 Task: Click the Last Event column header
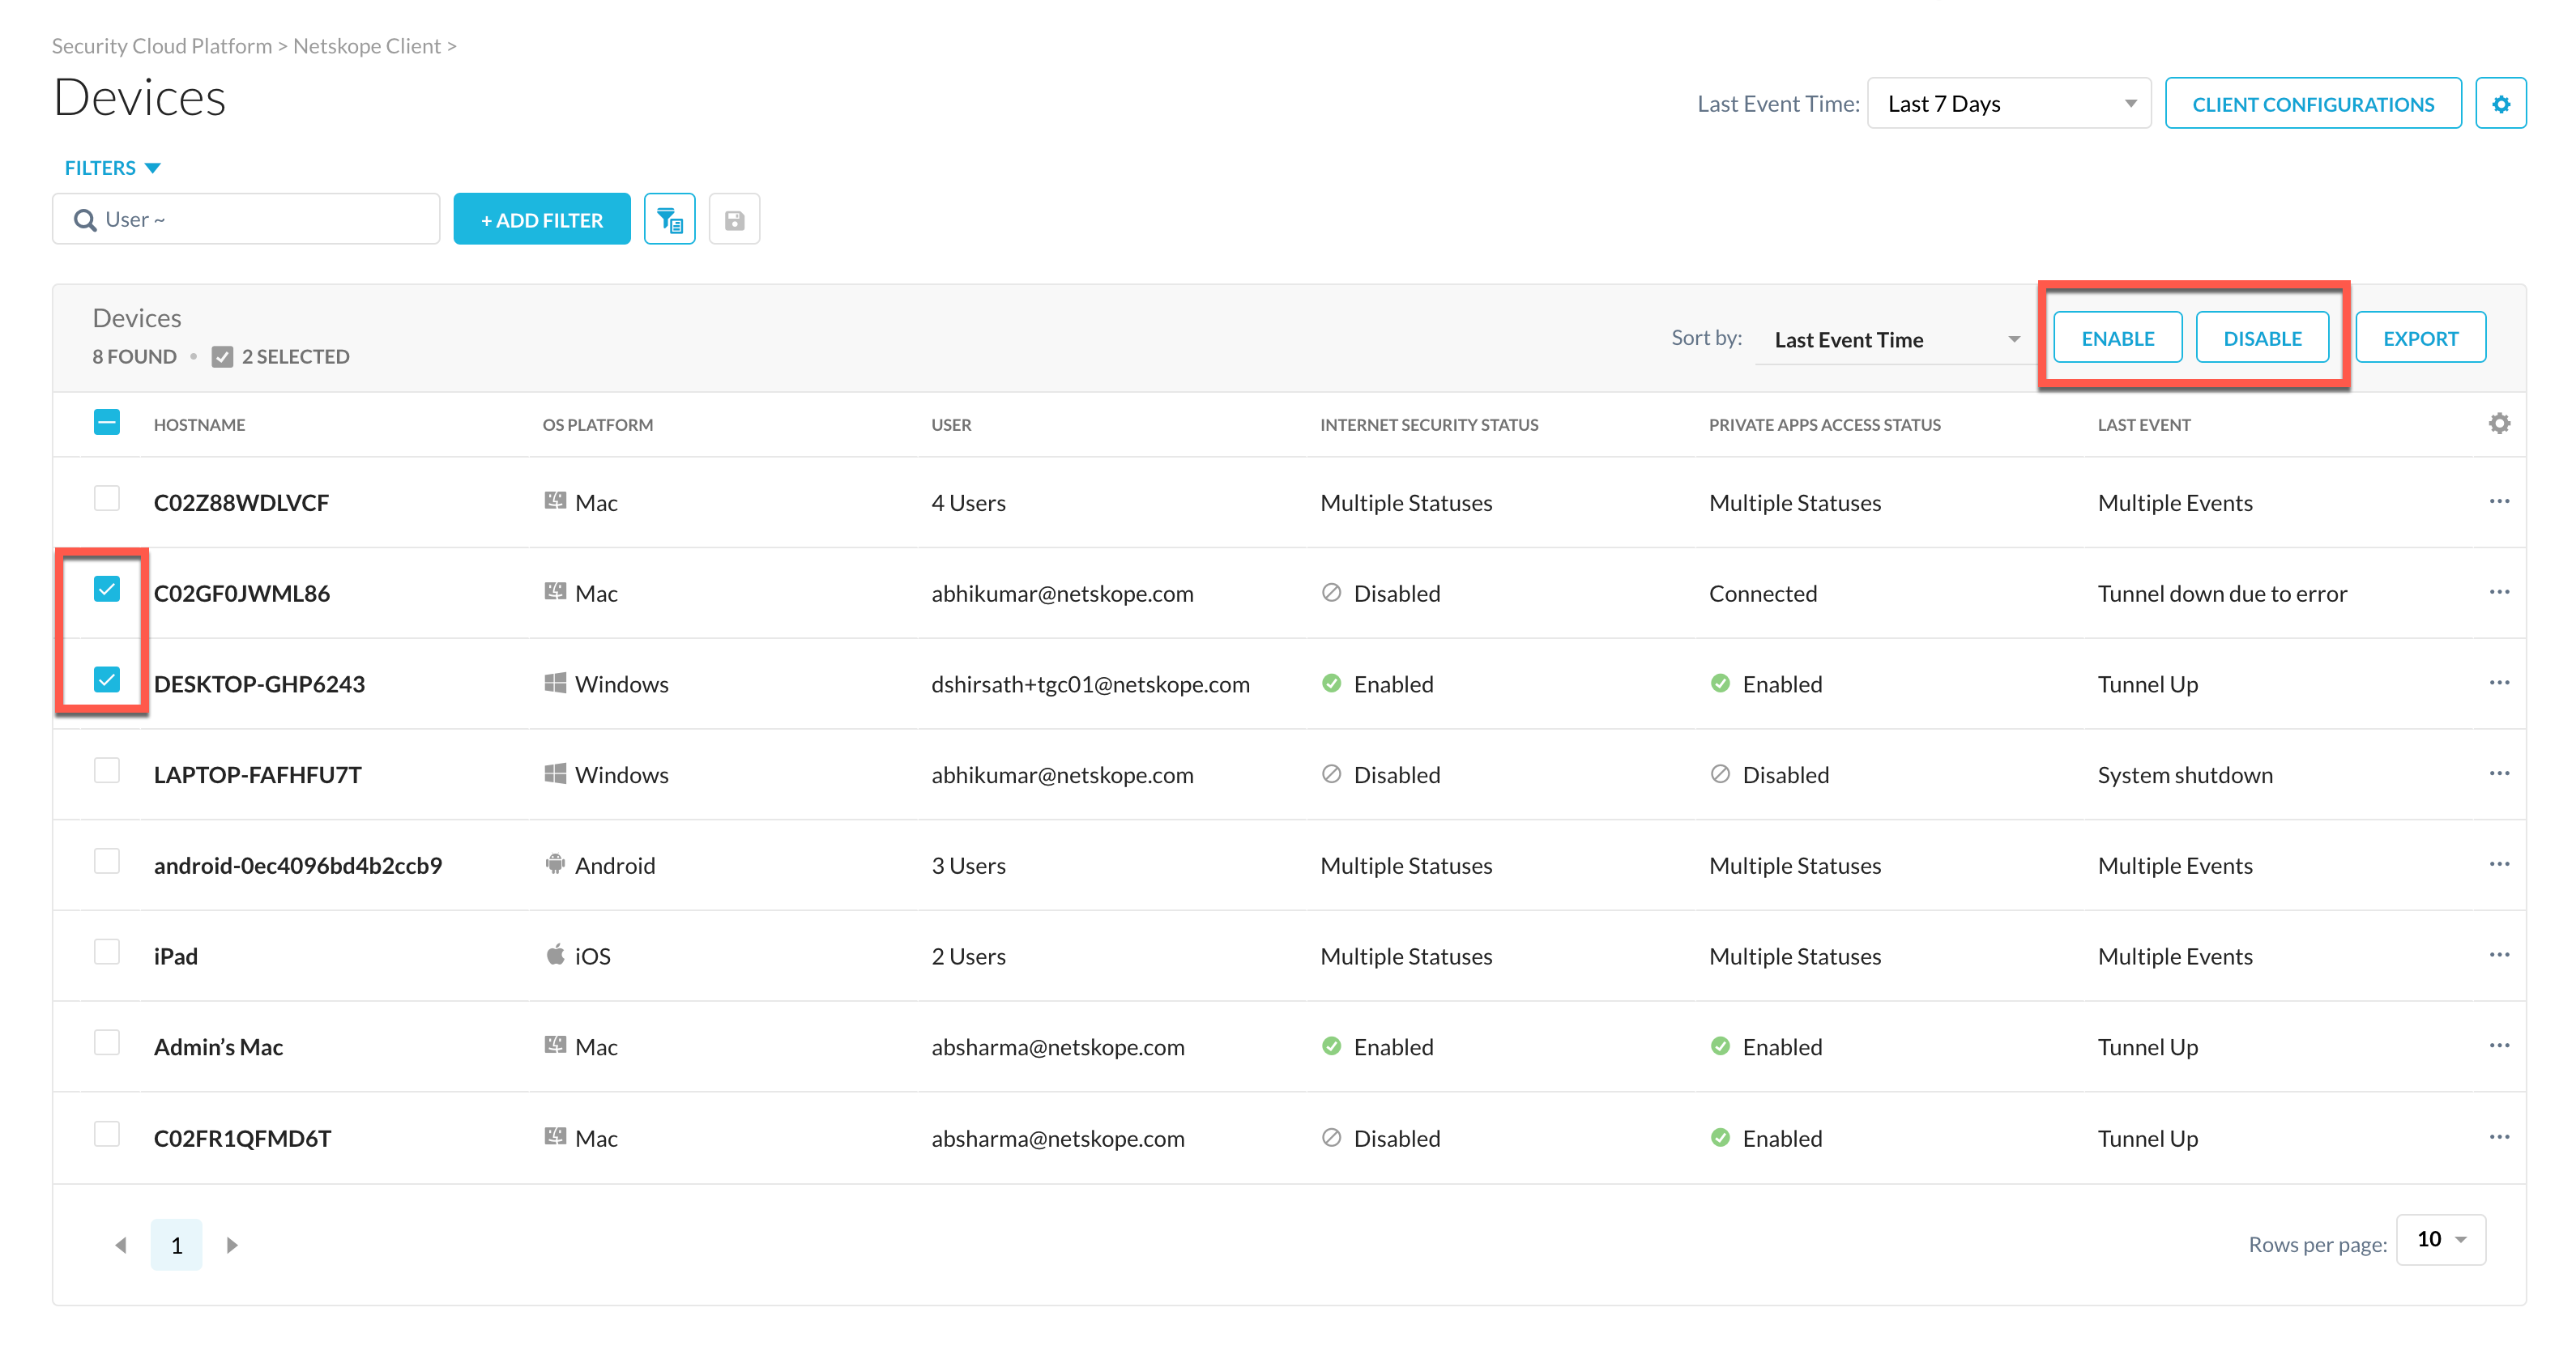2143,425
